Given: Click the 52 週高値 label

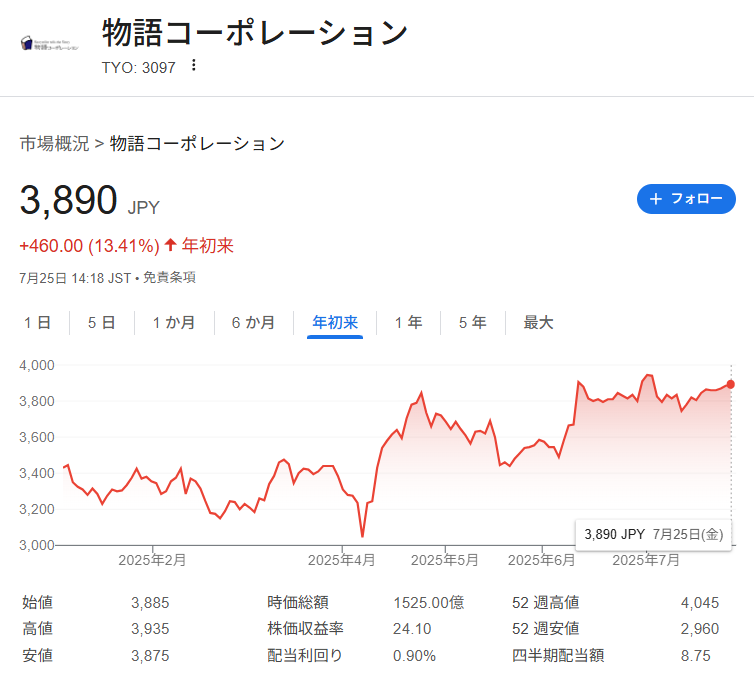Looking at the screenshot, I should pos(545,603).
